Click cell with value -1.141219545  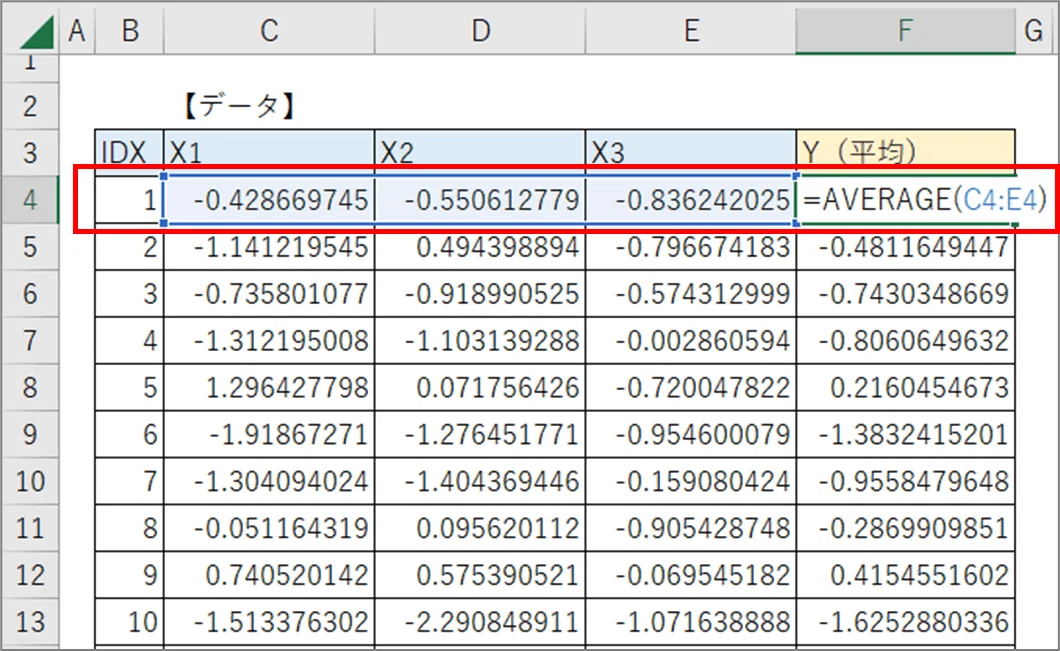pyautogui.click(x=268, y=247)
